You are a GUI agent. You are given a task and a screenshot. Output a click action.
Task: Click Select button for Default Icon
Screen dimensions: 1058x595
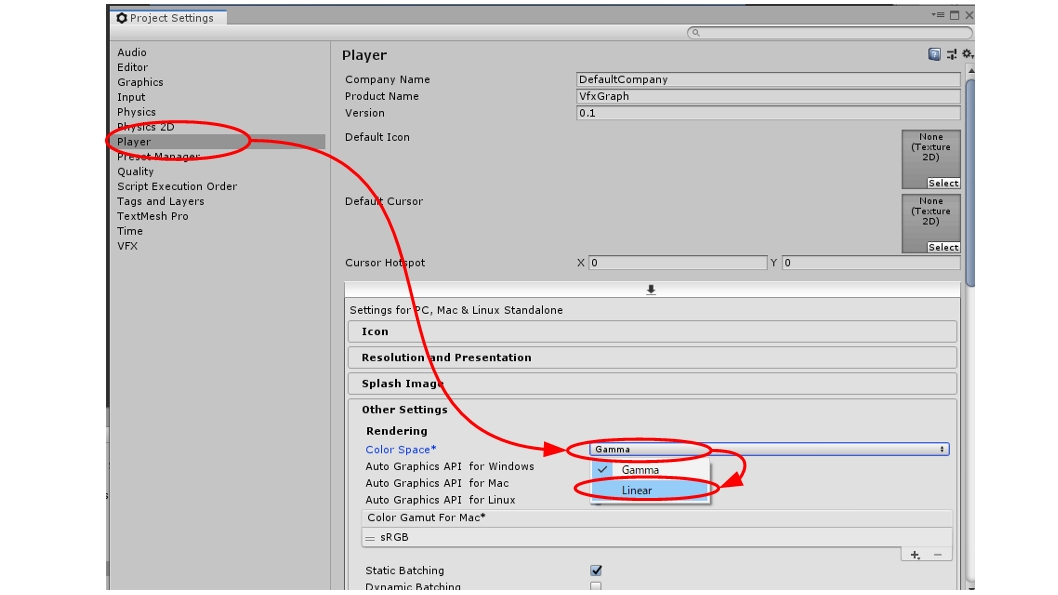click(x=943, y=183)
